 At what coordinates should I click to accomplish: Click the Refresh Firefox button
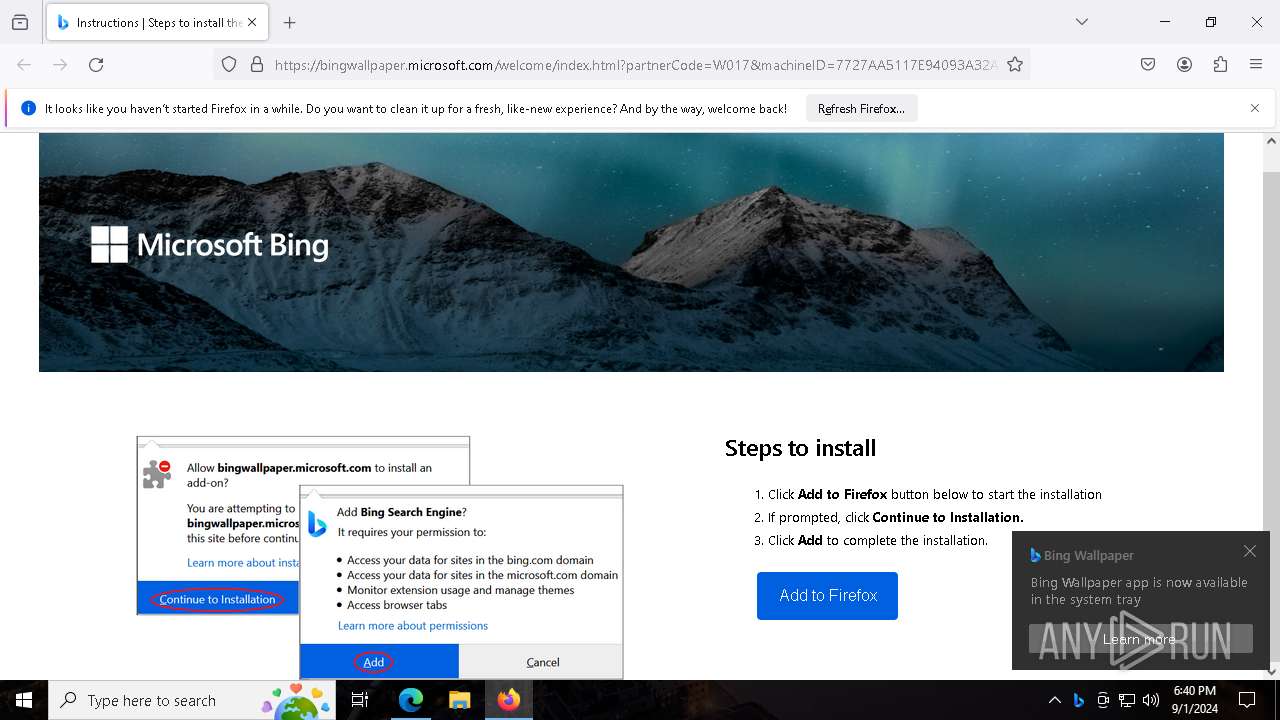pos(861,108)
